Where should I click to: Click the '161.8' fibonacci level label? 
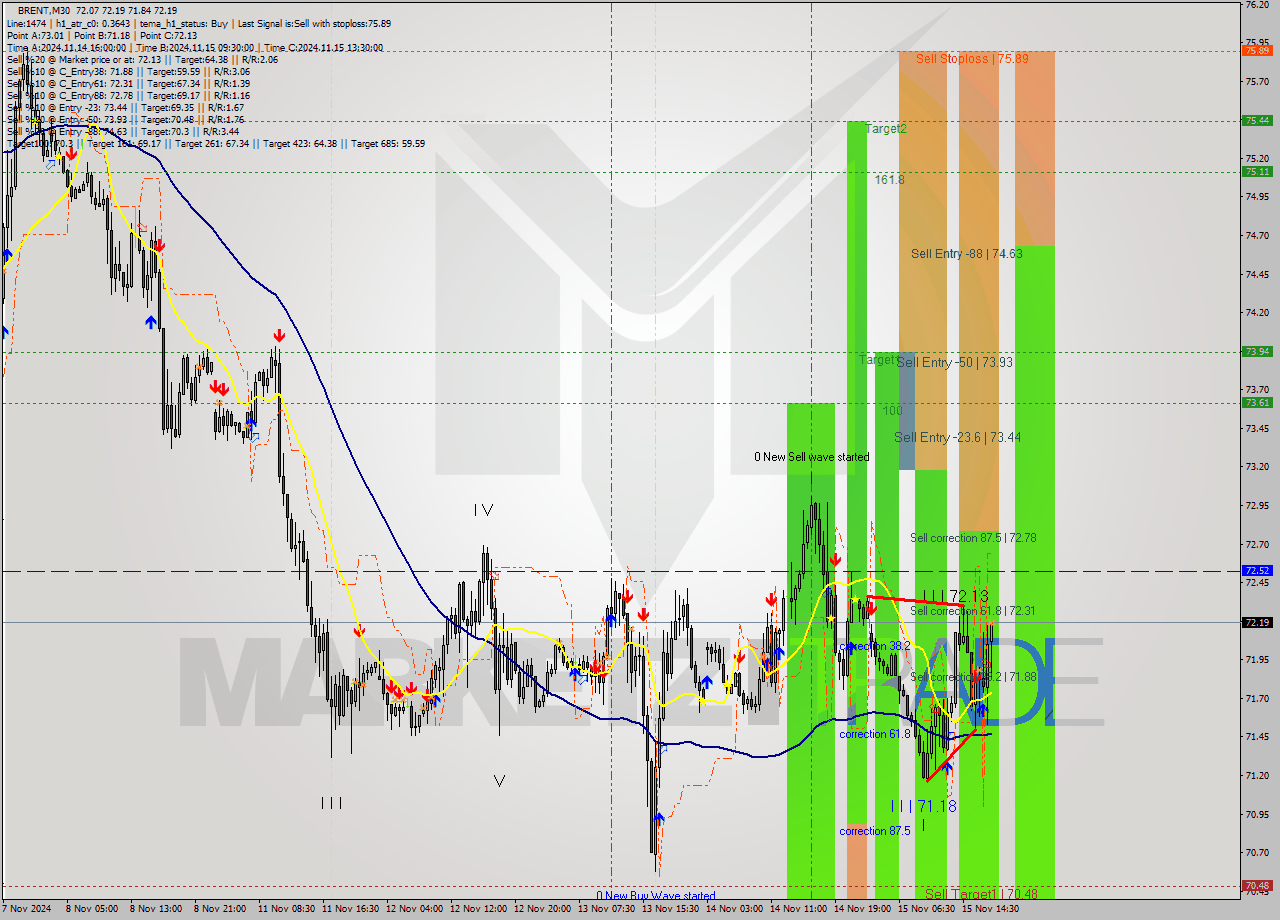[x=889, y=180]
